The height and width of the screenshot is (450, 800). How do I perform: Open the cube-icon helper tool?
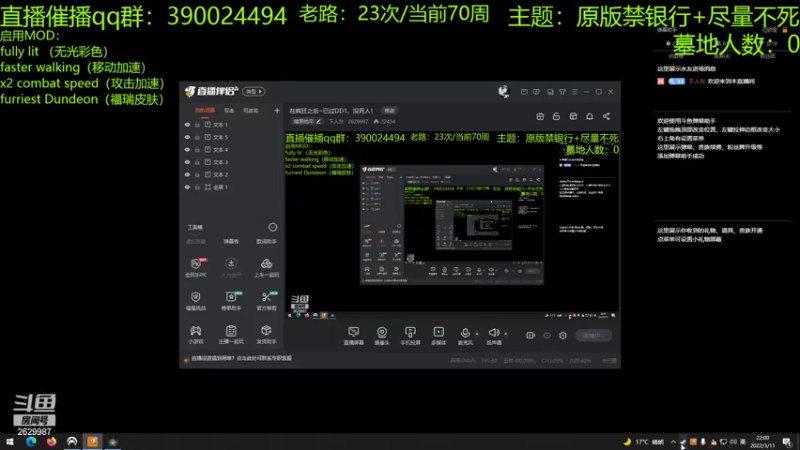(x=266, y=335)
